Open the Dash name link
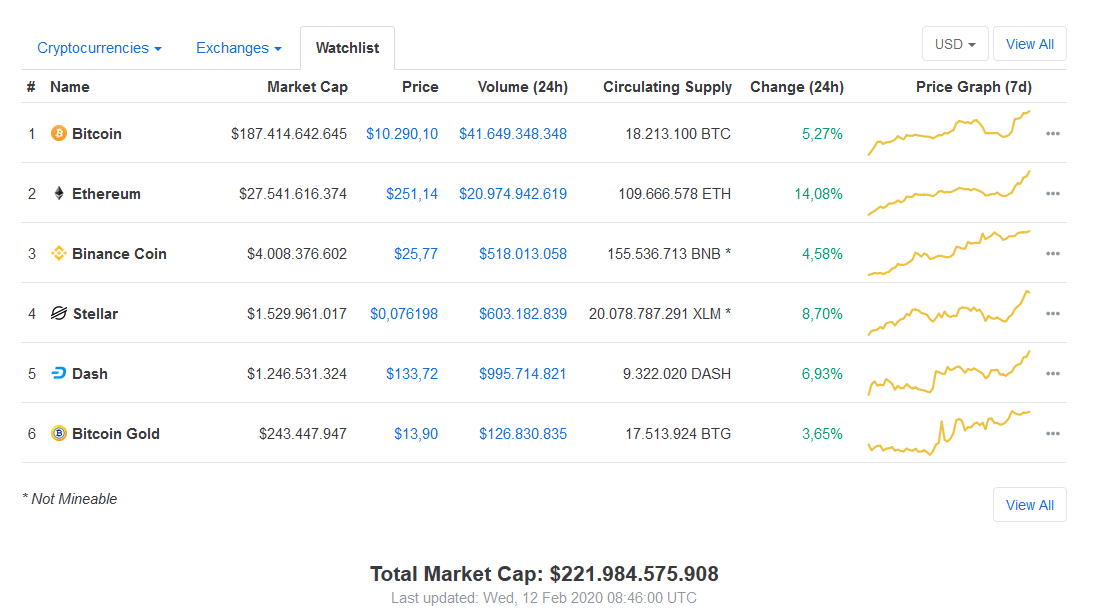The width and height of the screenshot is (1105, 615). point(89,373)
